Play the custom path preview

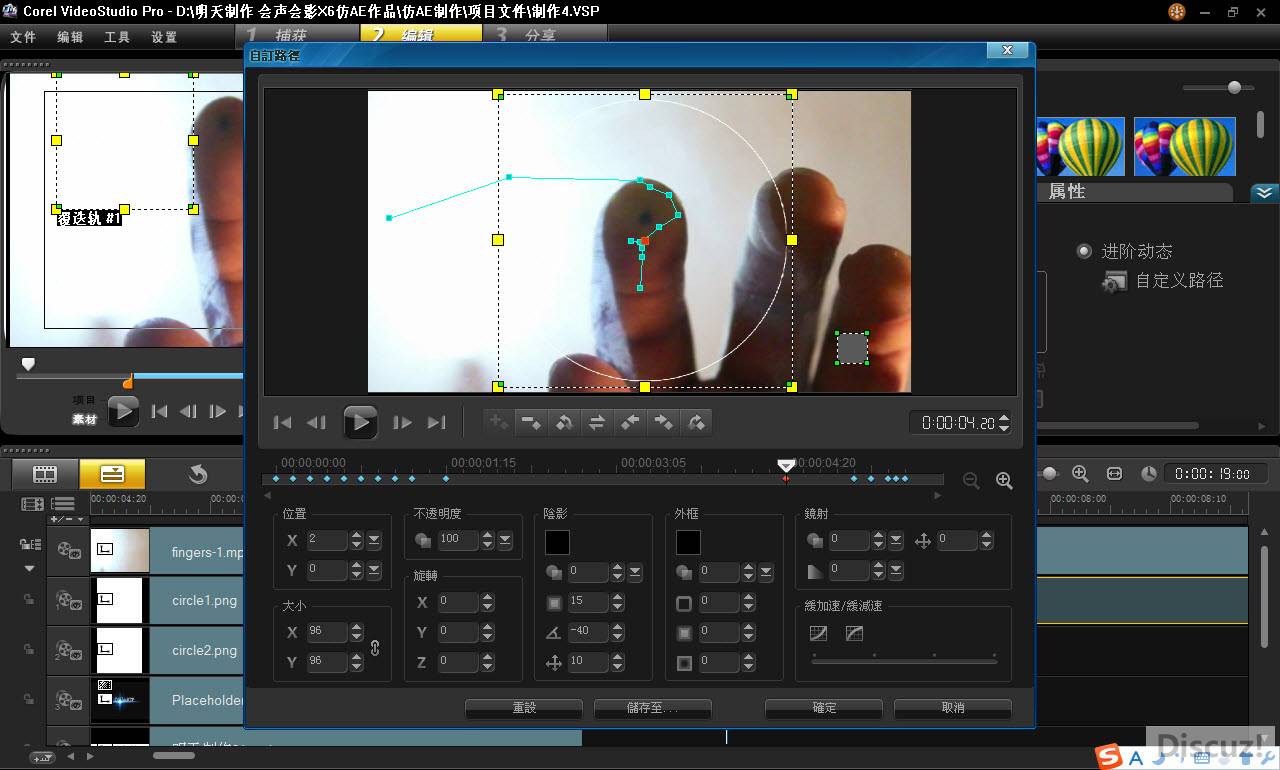point(360,422)
